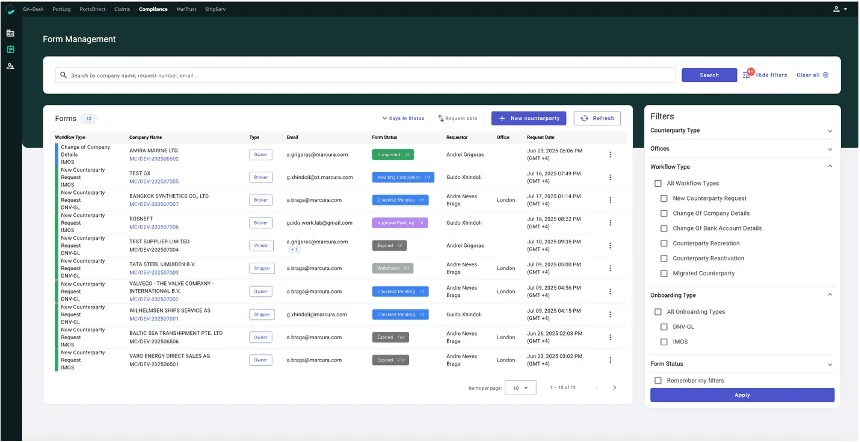Click Hide filters

(x=771, y=75)
